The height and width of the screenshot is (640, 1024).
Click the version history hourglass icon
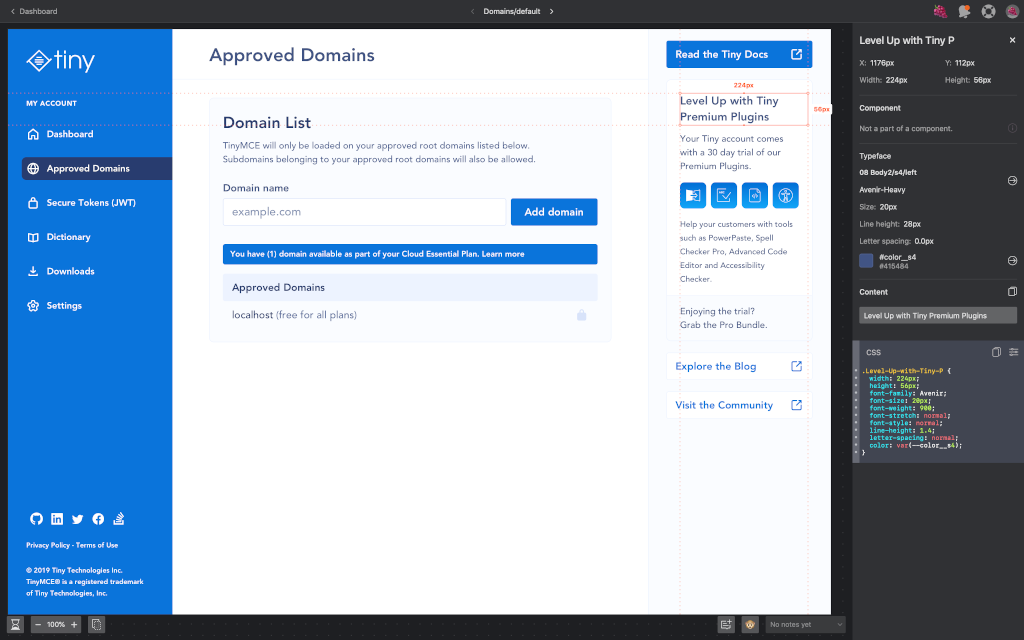pyautogui.click(x=15, y=624)
